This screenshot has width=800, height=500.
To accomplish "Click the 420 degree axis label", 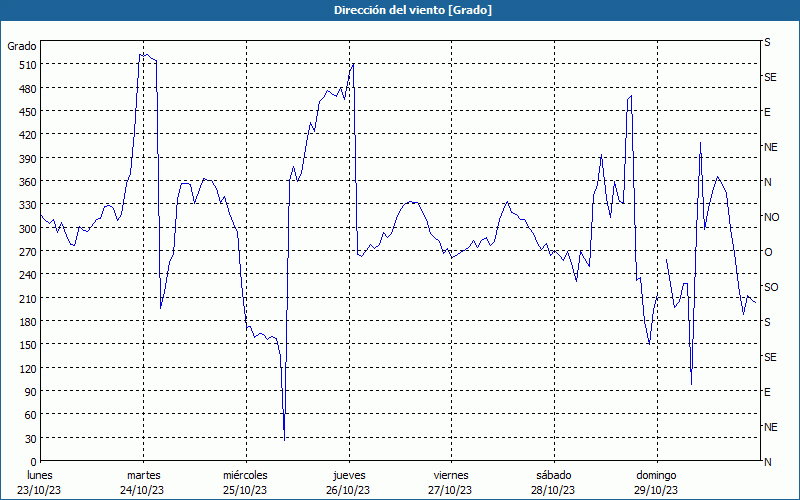I will (x=27, y=135).
